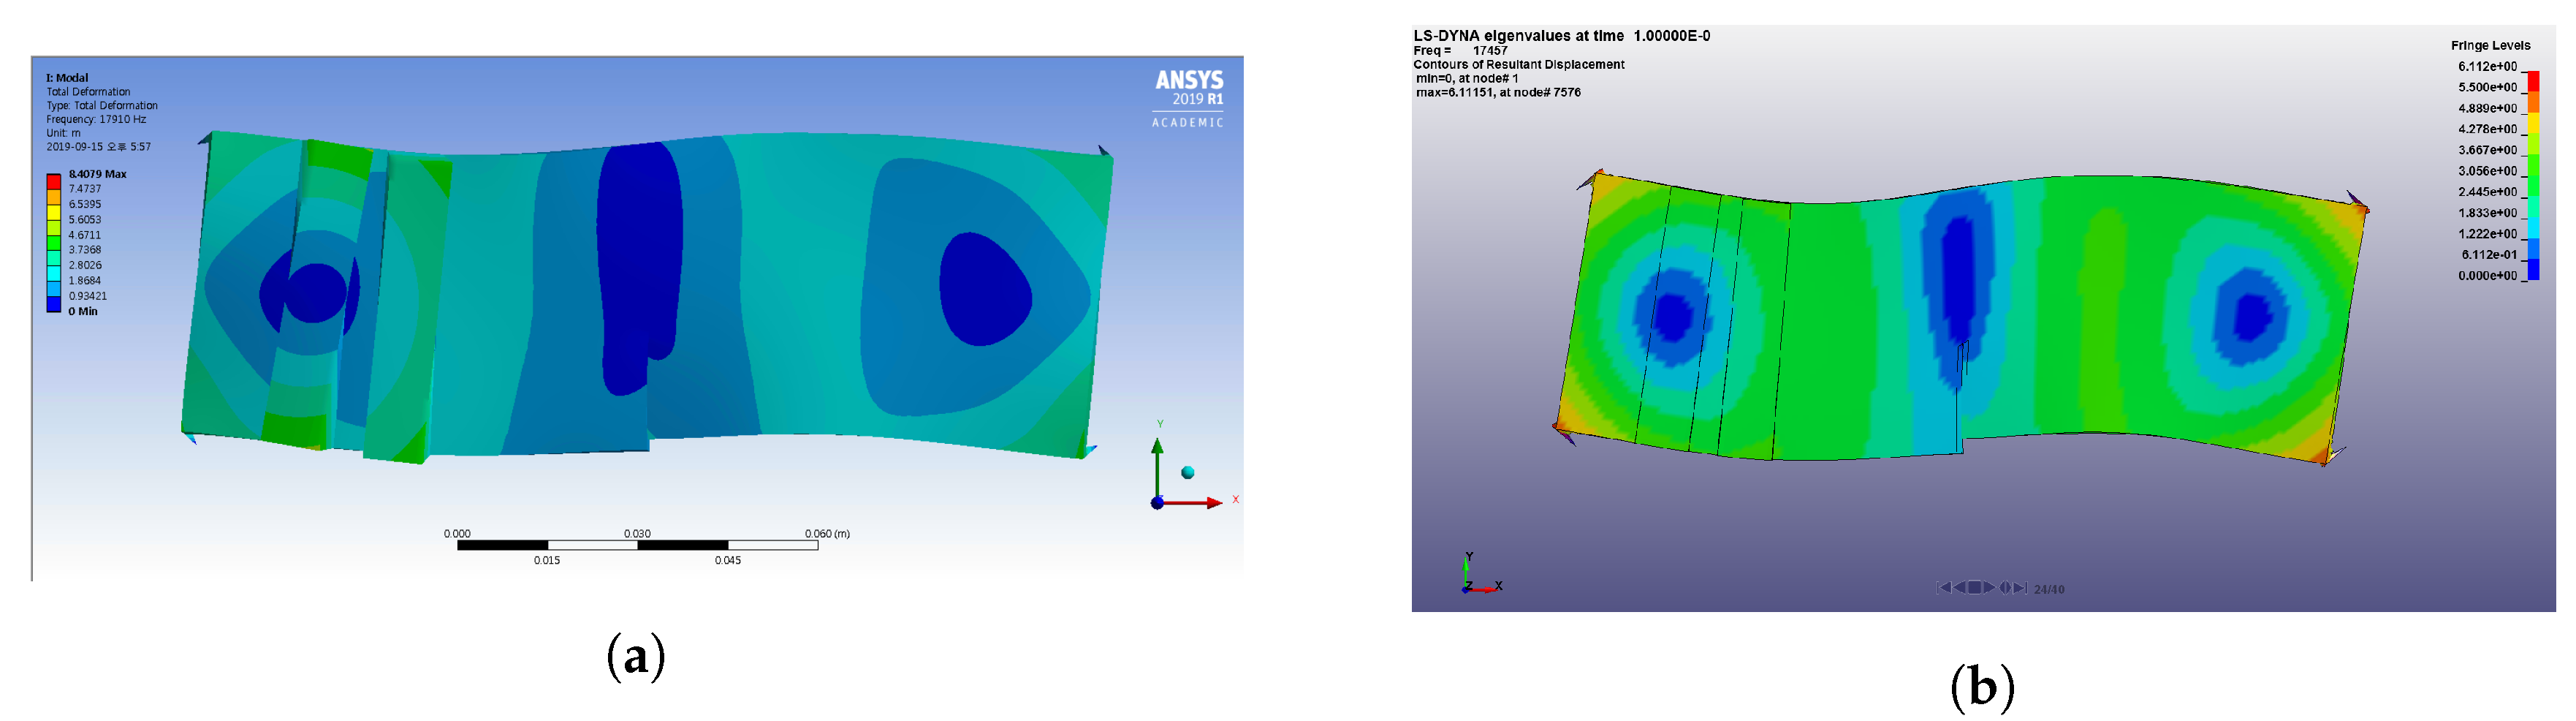The image size is (2576, 721).
Task: Click the ANSYS scale ruler bar
Action: click(x=637, y=545)
